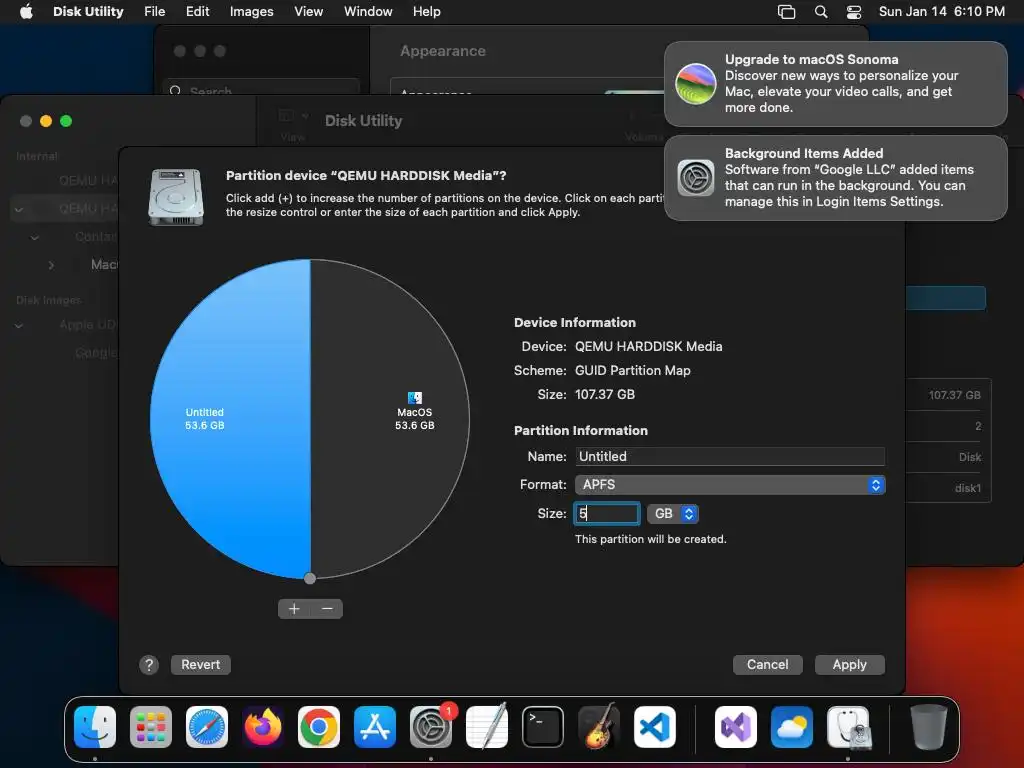Open the Background Items Added notification
1024x768 pixels.
(836, 178)
